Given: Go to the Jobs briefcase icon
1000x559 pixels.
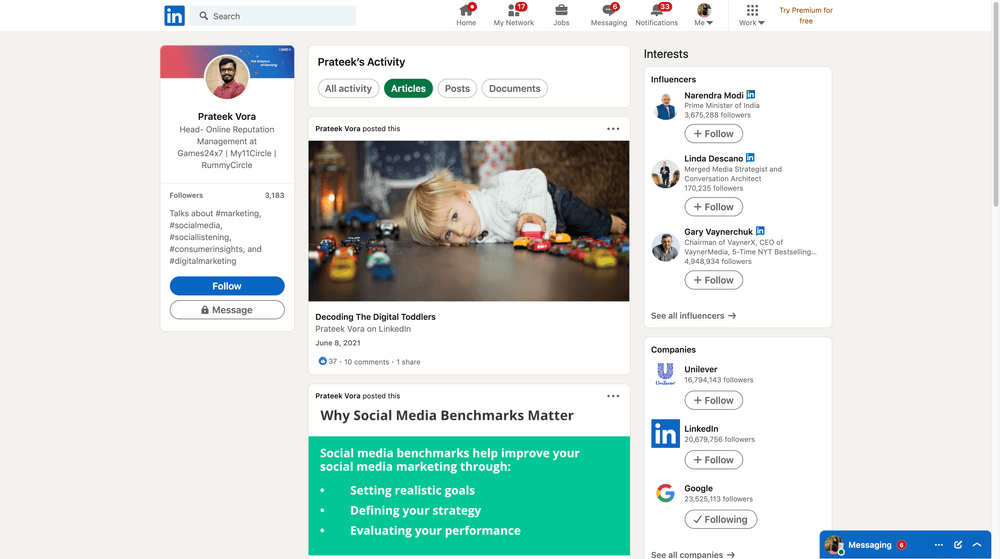Looking at the screenshot, I should click(561, 11).
